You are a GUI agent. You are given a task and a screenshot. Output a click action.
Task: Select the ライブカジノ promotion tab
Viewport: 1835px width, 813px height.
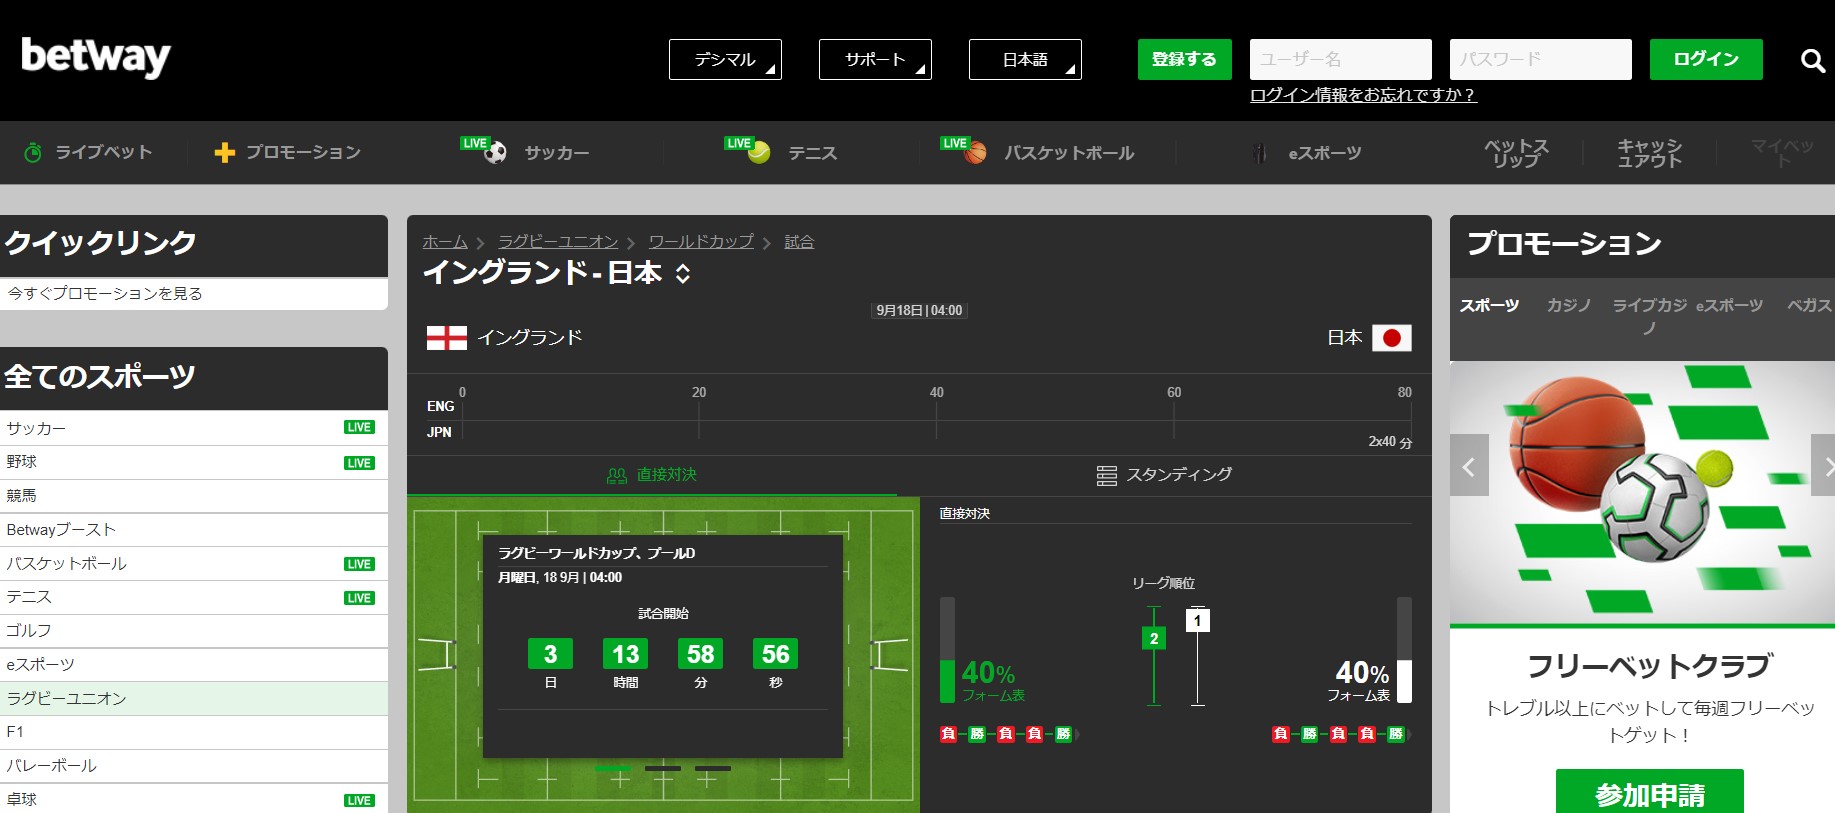point(1649,316)
